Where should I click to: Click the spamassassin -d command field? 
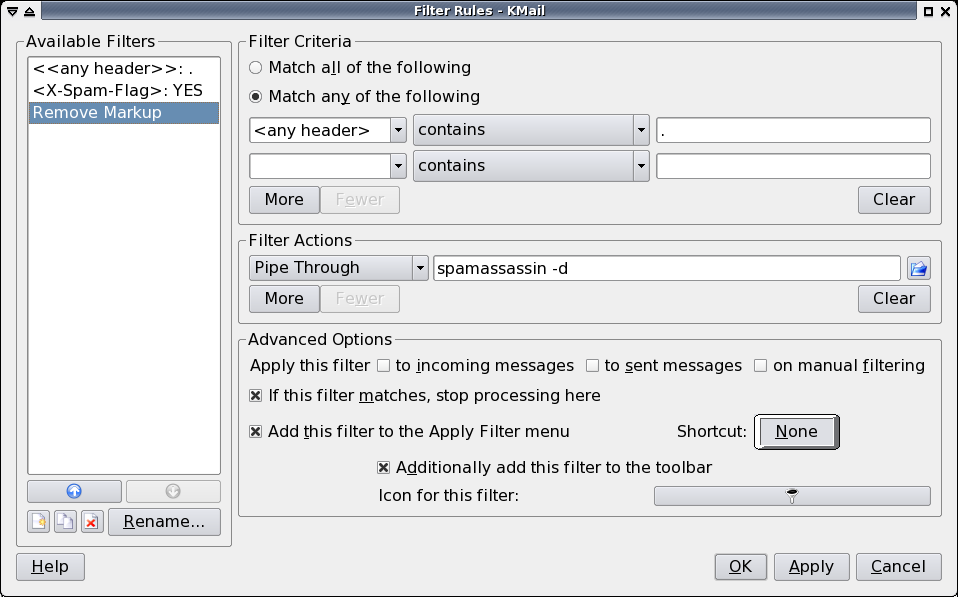pyautogui.click(x=667, y=268)
